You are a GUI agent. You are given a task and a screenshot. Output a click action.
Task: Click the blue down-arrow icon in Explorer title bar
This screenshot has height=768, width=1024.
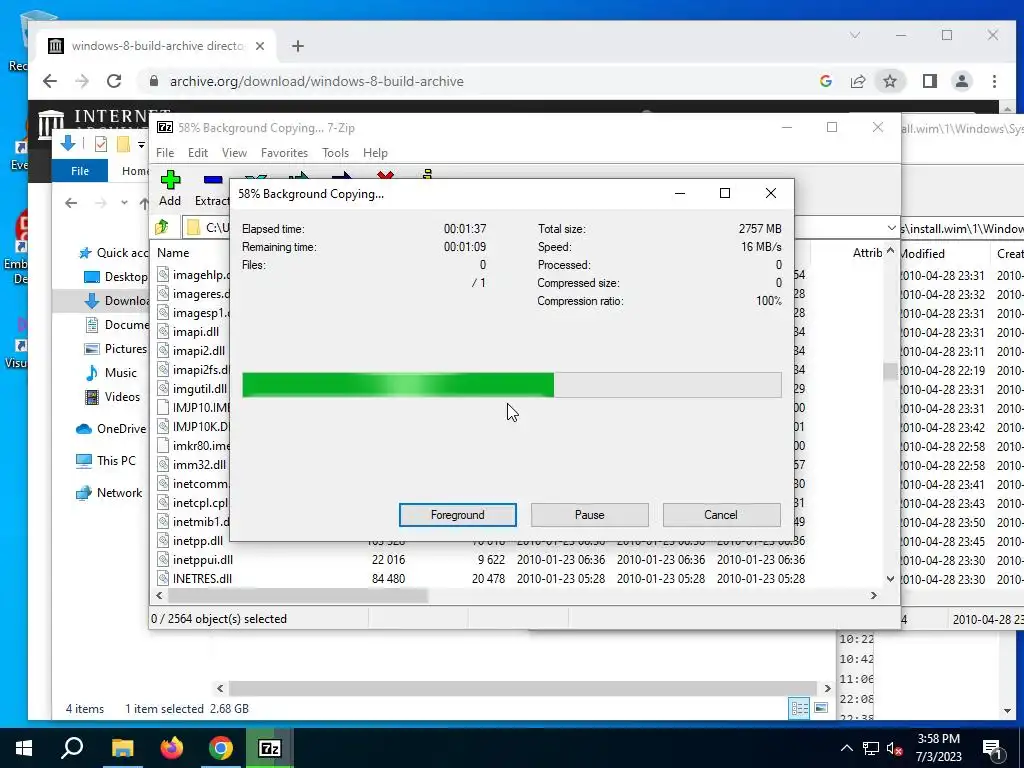point(68,143)
